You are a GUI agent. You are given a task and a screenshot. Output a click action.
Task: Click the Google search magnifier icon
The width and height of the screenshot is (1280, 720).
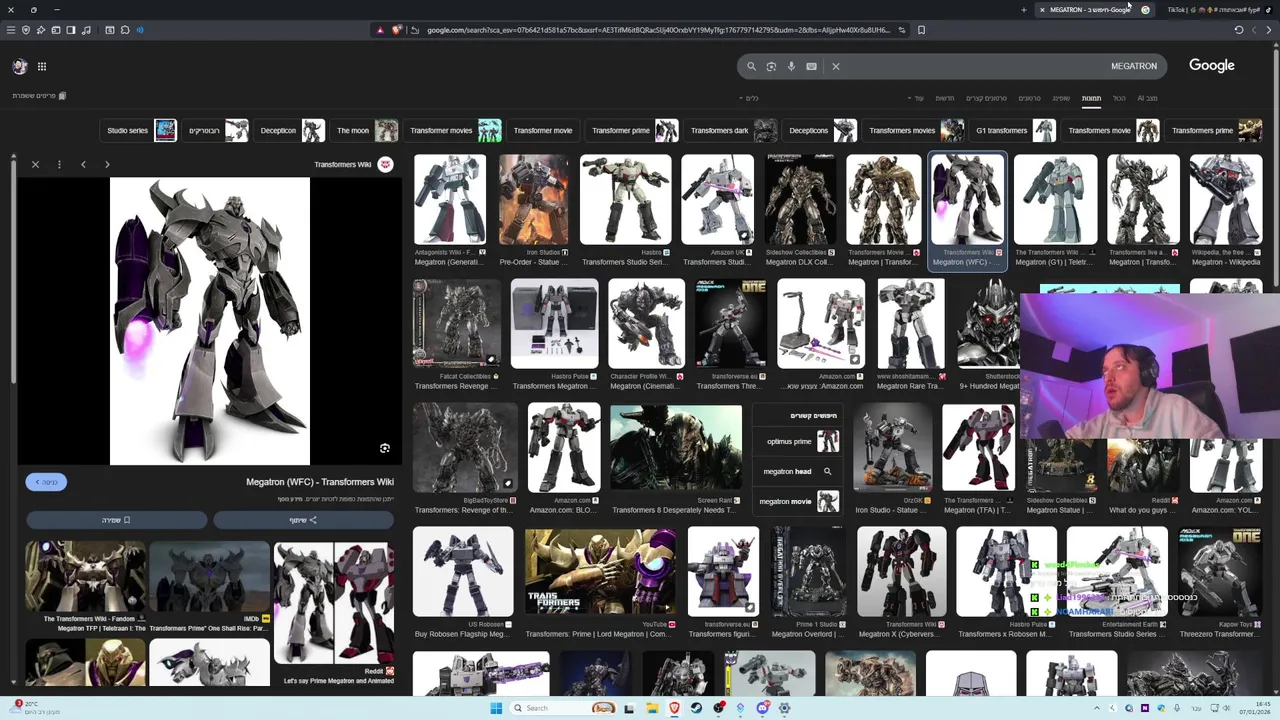coord(751,67)
